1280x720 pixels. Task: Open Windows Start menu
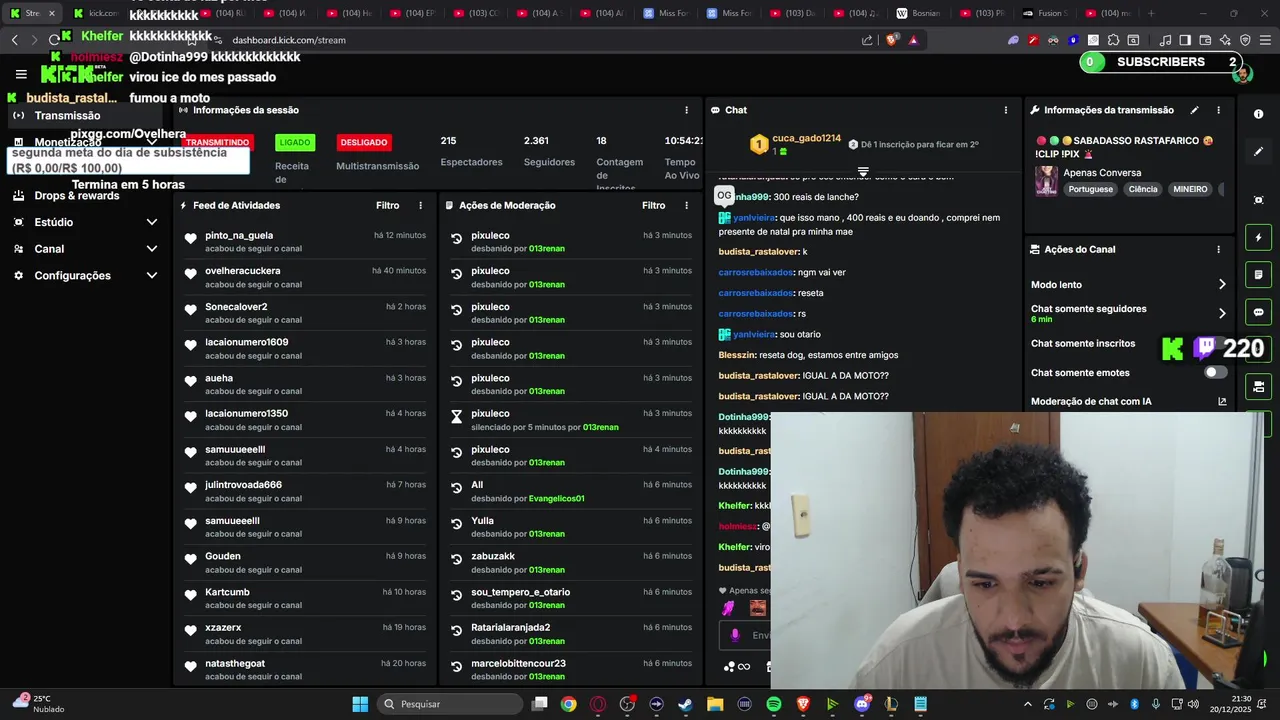point(360,704)
